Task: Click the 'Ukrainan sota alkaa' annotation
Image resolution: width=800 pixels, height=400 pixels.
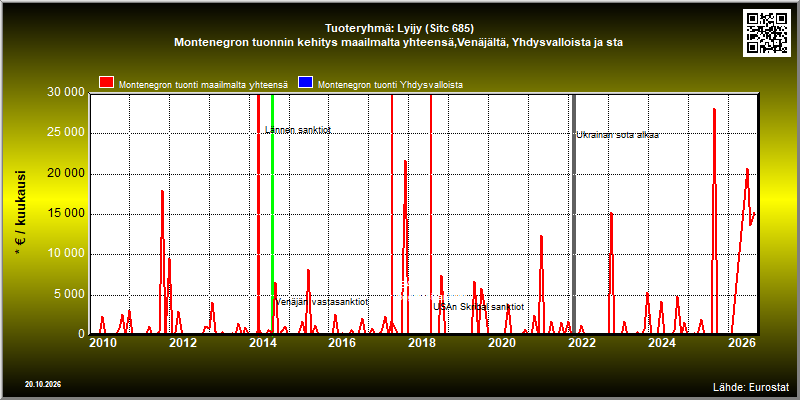Action: tap(618, 135)
